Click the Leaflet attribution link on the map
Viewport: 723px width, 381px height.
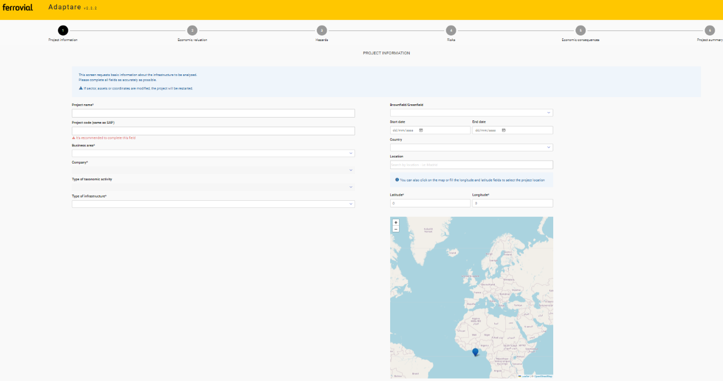[525, 376]
